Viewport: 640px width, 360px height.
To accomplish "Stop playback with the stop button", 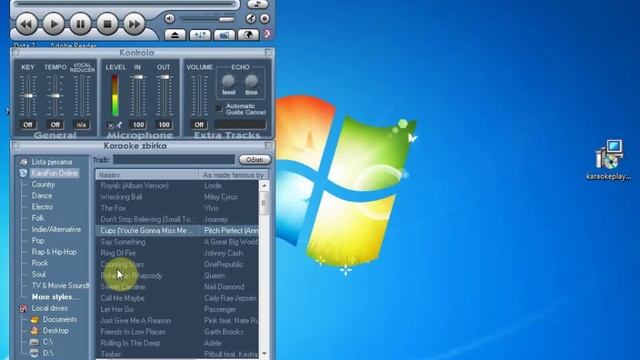I will click(107, 24).
